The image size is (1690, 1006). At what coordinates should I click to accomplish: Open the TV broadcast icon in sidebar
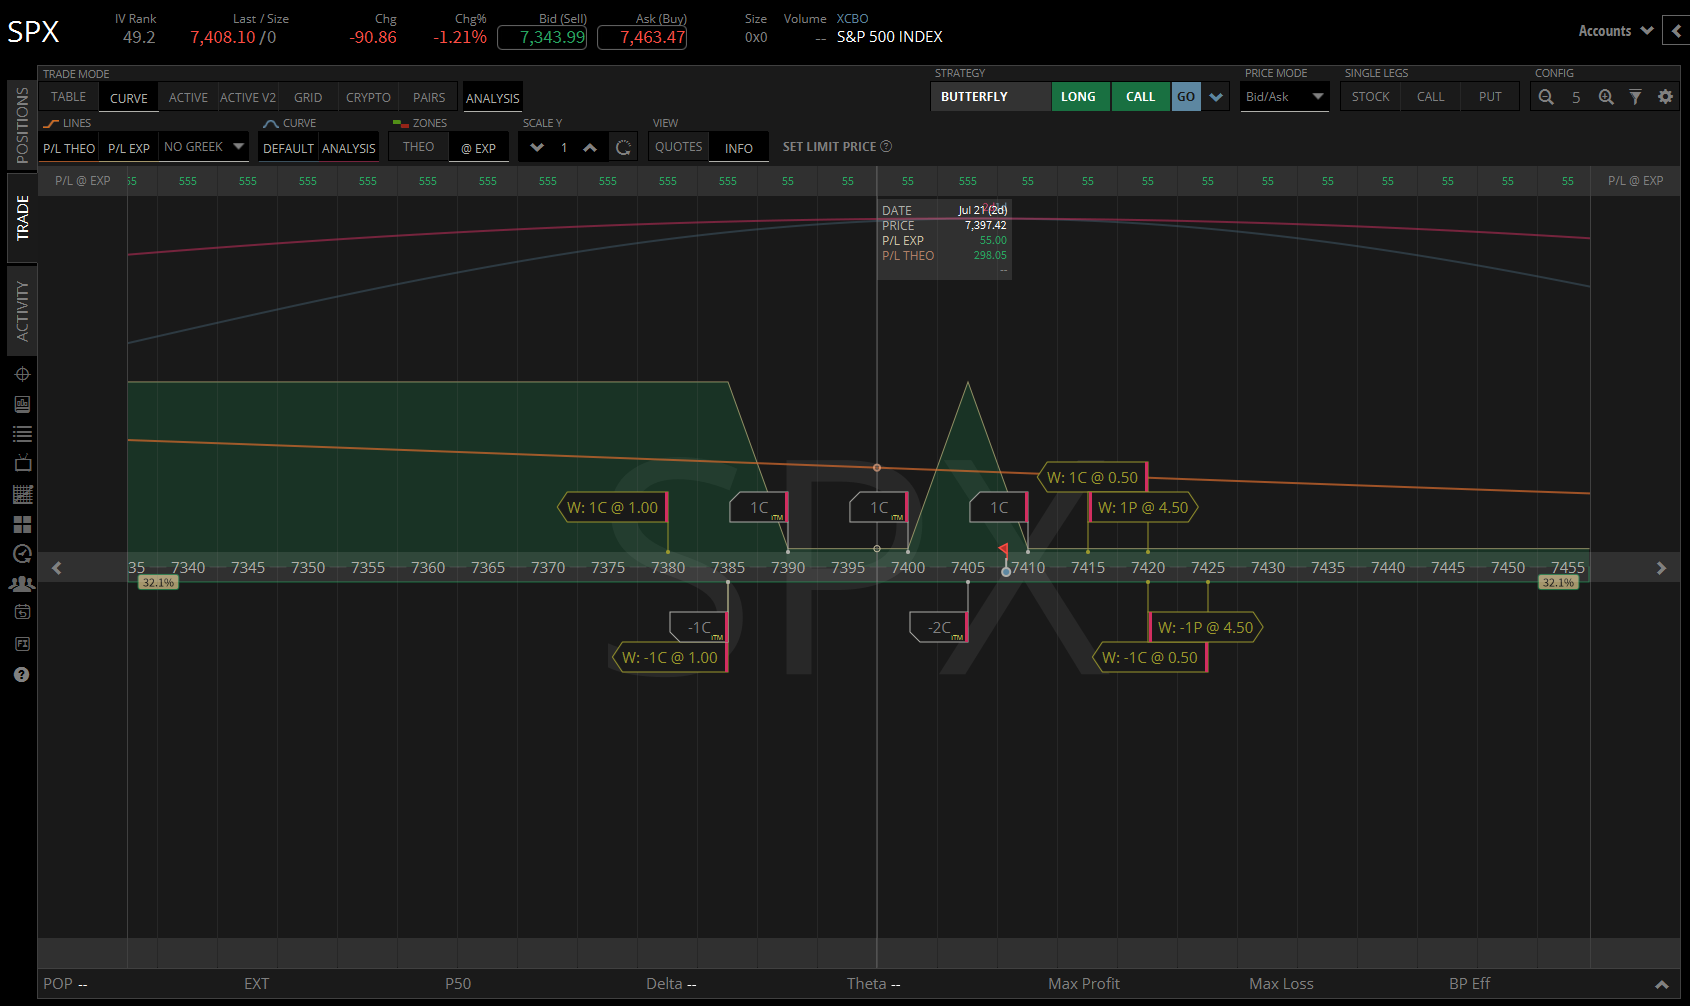tap(22, 463)
